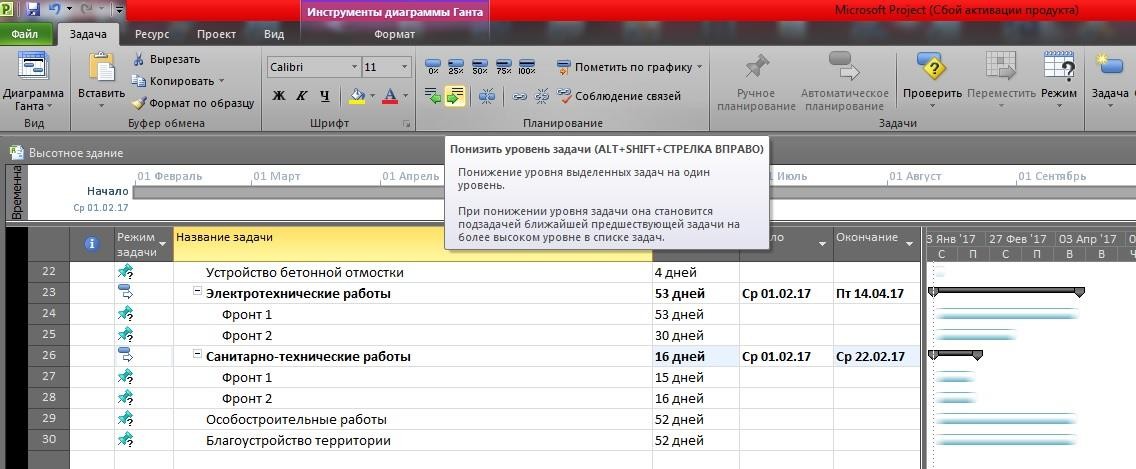The height and width of the screenshot is (469, 1136).
Task: Switch to the Задача ribbon tab
Action: coord(88,34)
